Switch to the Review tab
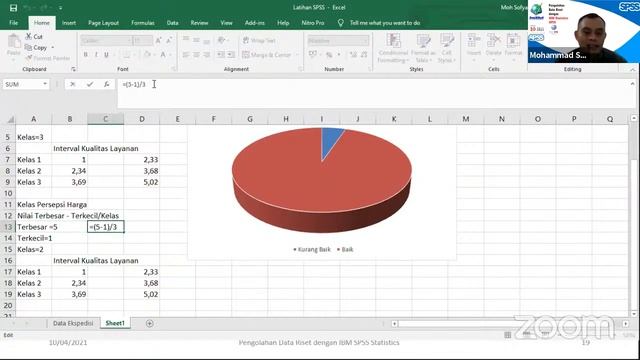 pos(199,23)
